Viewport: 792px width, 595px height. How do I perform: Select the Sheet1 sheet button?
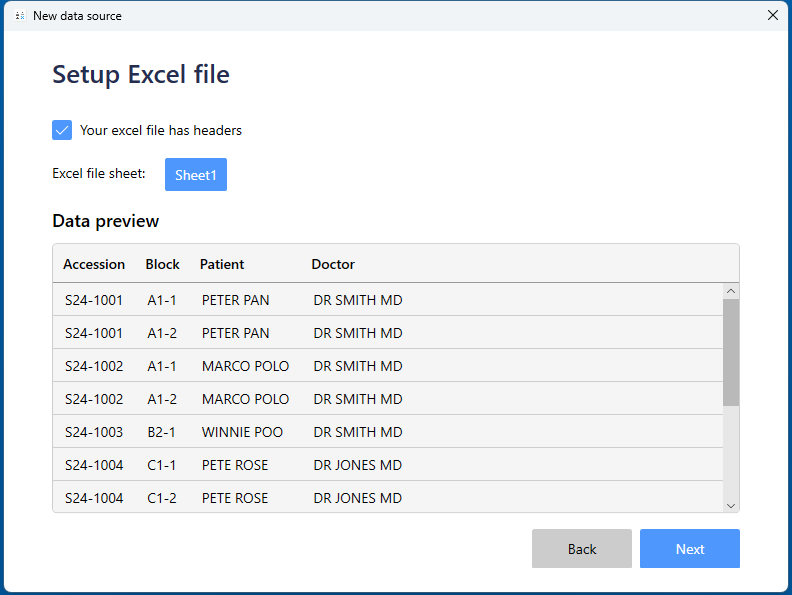click(x=196, y=175)
